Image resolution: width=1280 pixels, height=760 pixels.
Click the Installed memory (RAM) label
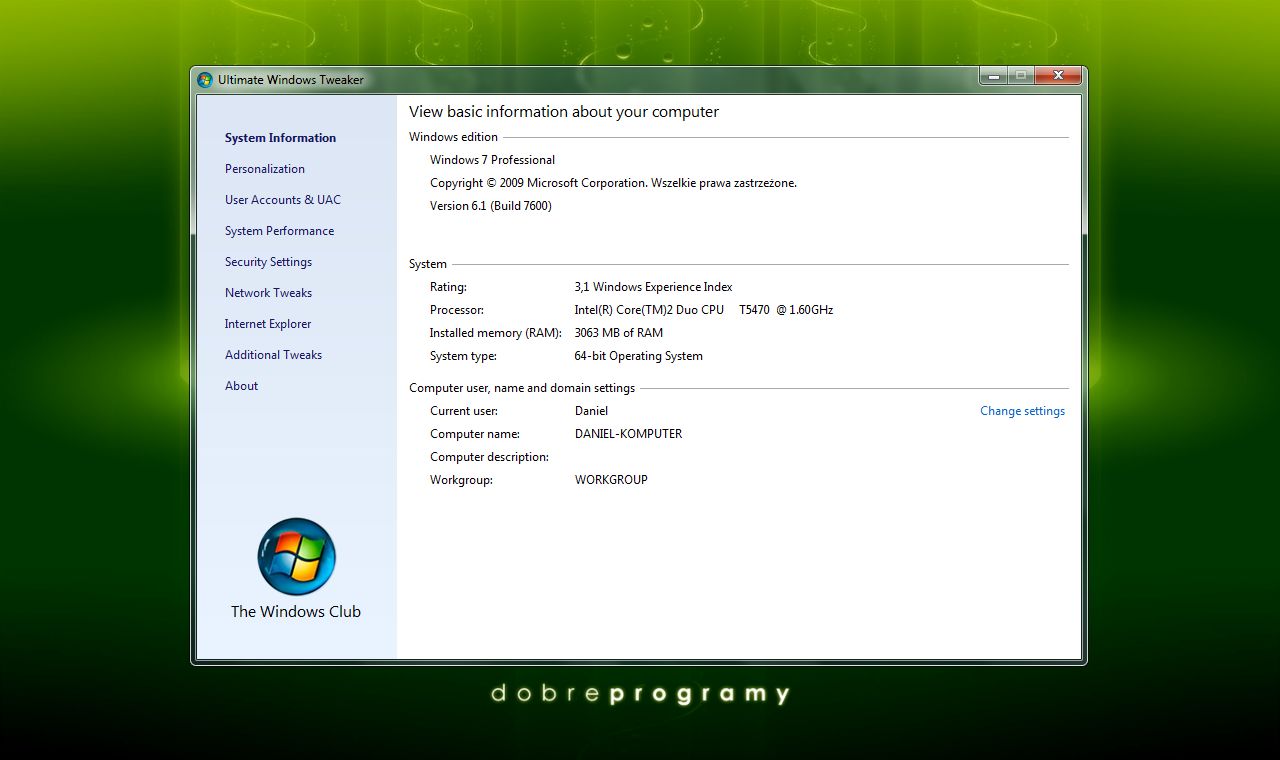pyautogui.click(x=495, y=333)
